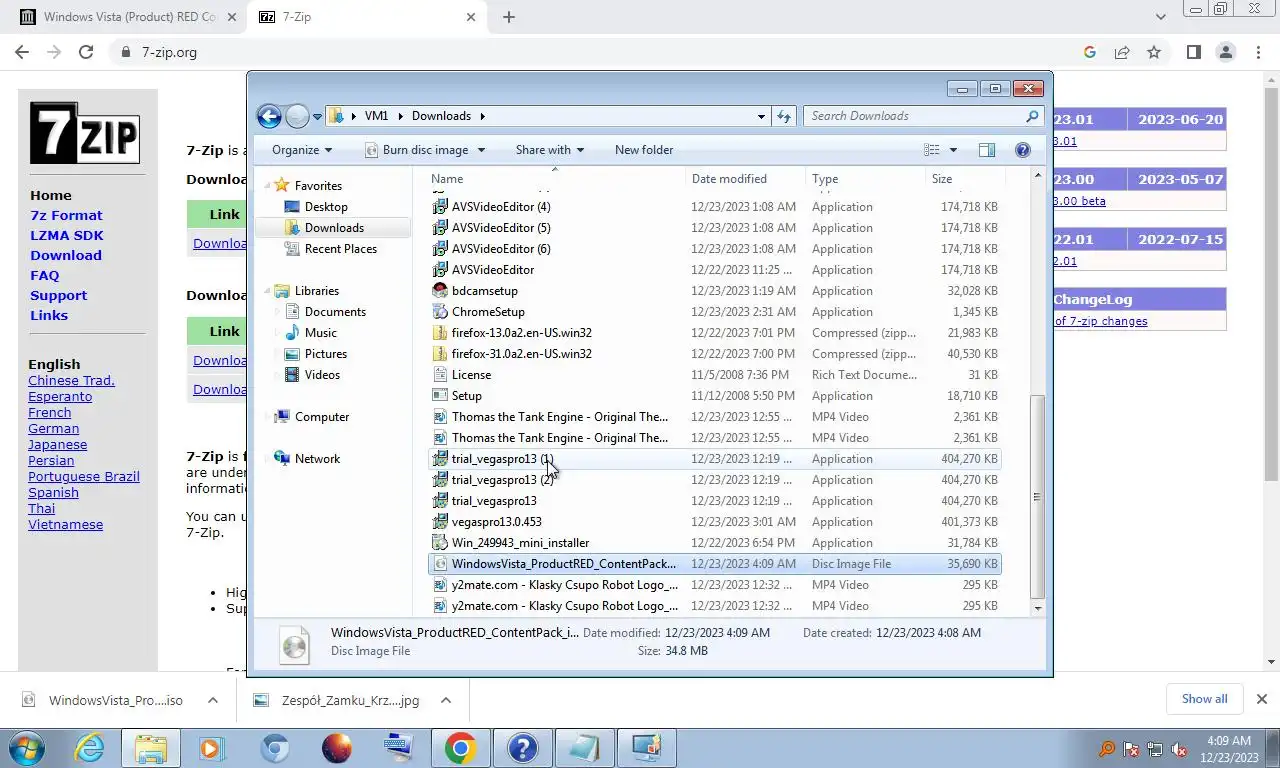
Task: Open the Organize dropdown menu
Action: (302, 150)
